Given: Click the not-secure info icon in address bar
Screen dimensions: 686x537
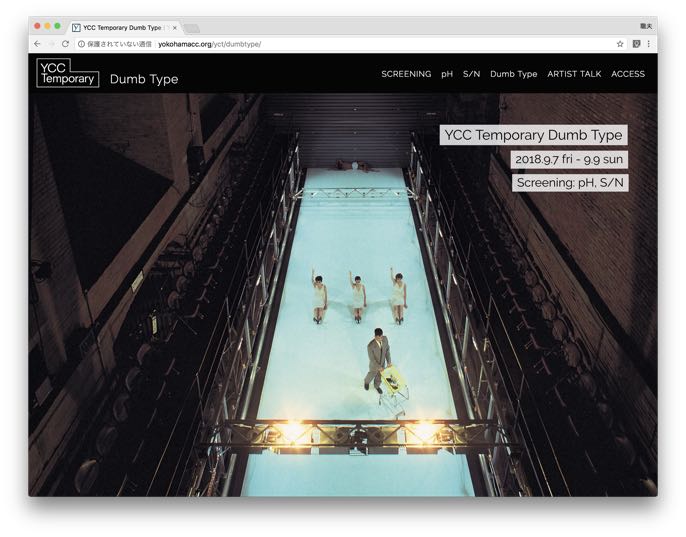Looking at the screenshot, I should pos(81,44).
